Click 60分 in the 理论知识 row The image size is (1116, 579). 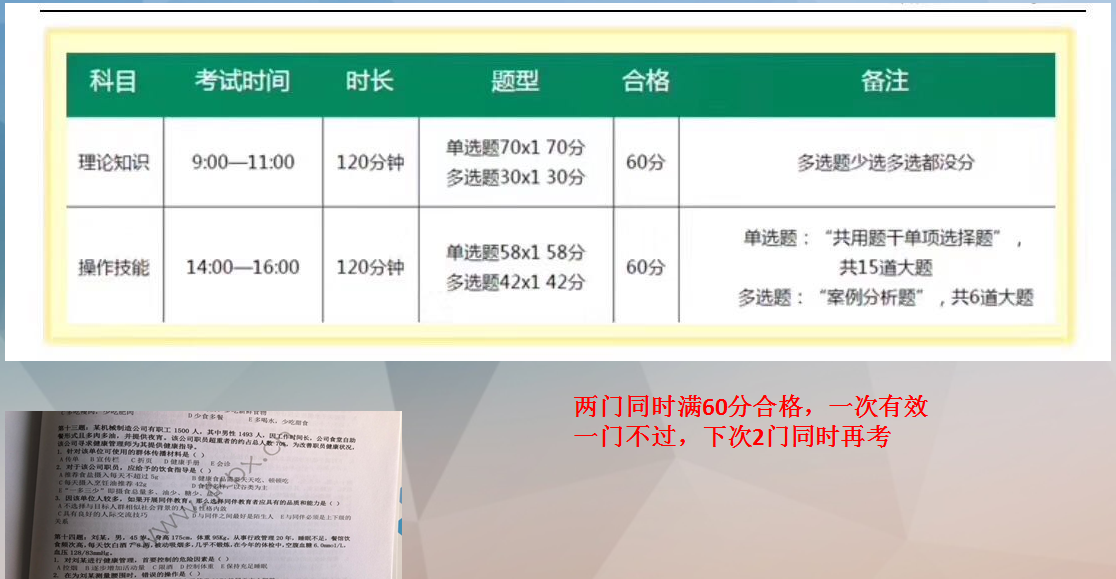click(646, 162)
